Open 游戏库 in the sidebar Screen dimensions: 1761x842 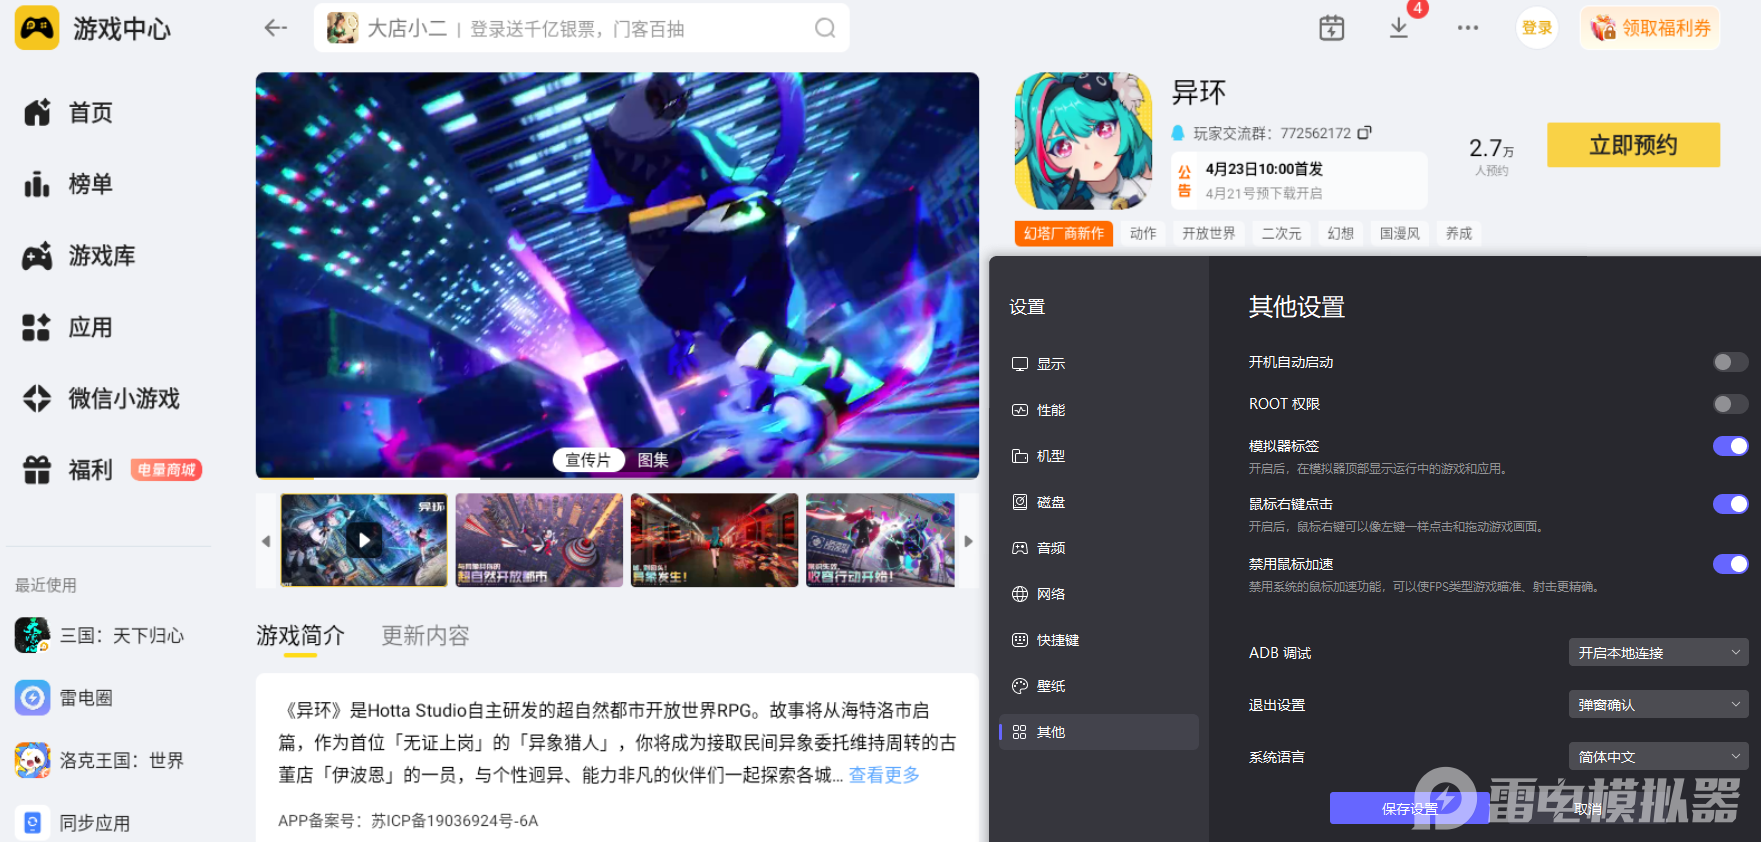point(79,256)
